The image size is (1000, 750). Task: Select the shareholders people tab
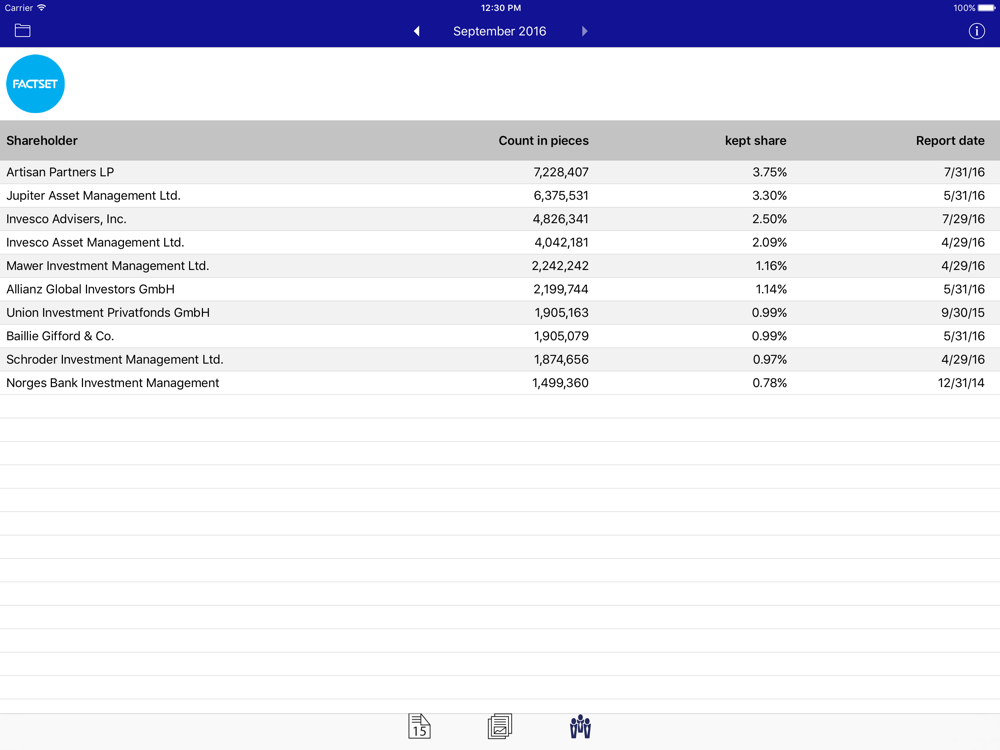(580, 726)
